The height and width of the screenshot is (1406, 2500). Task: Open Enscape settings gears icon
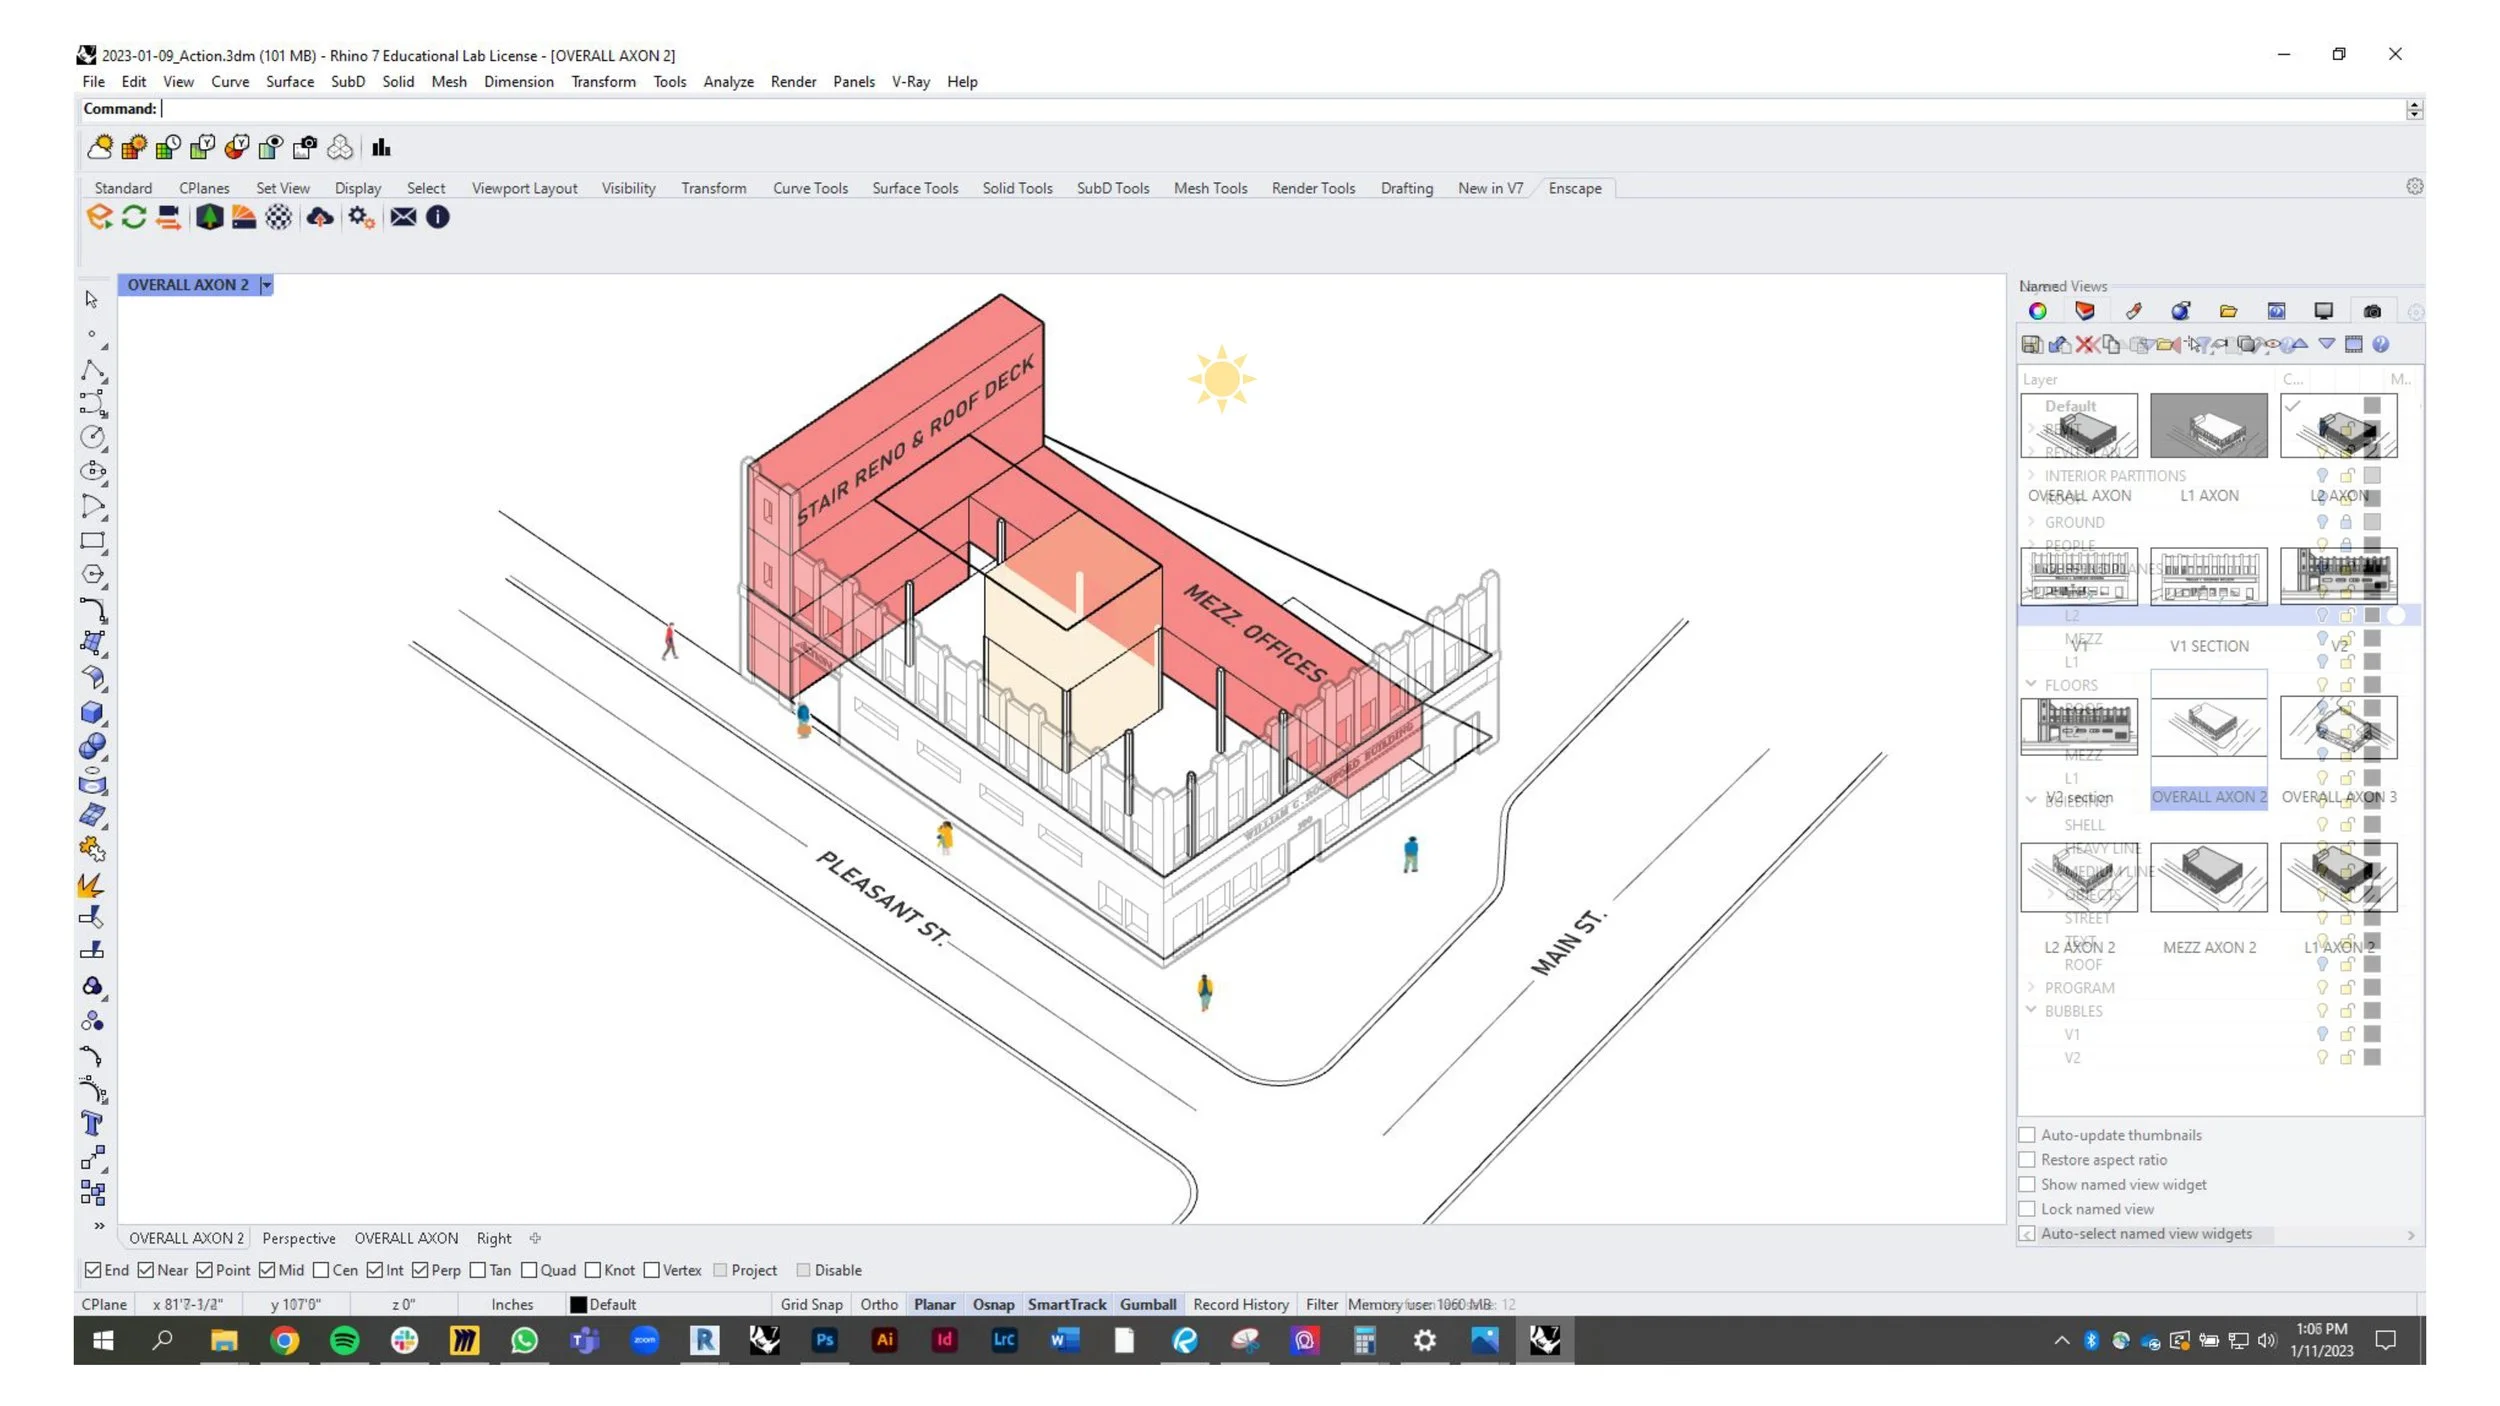[361, 217]
